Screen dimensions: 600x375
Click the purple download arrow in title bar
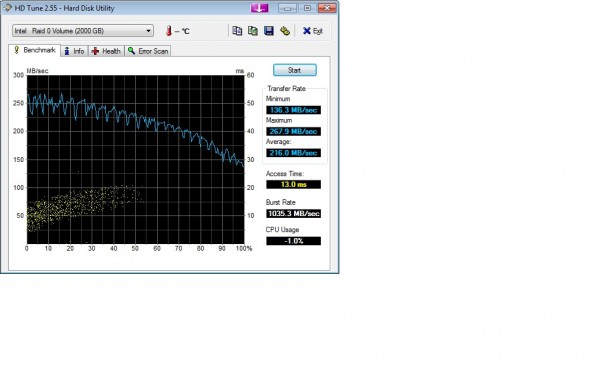[x=259, y=8]
